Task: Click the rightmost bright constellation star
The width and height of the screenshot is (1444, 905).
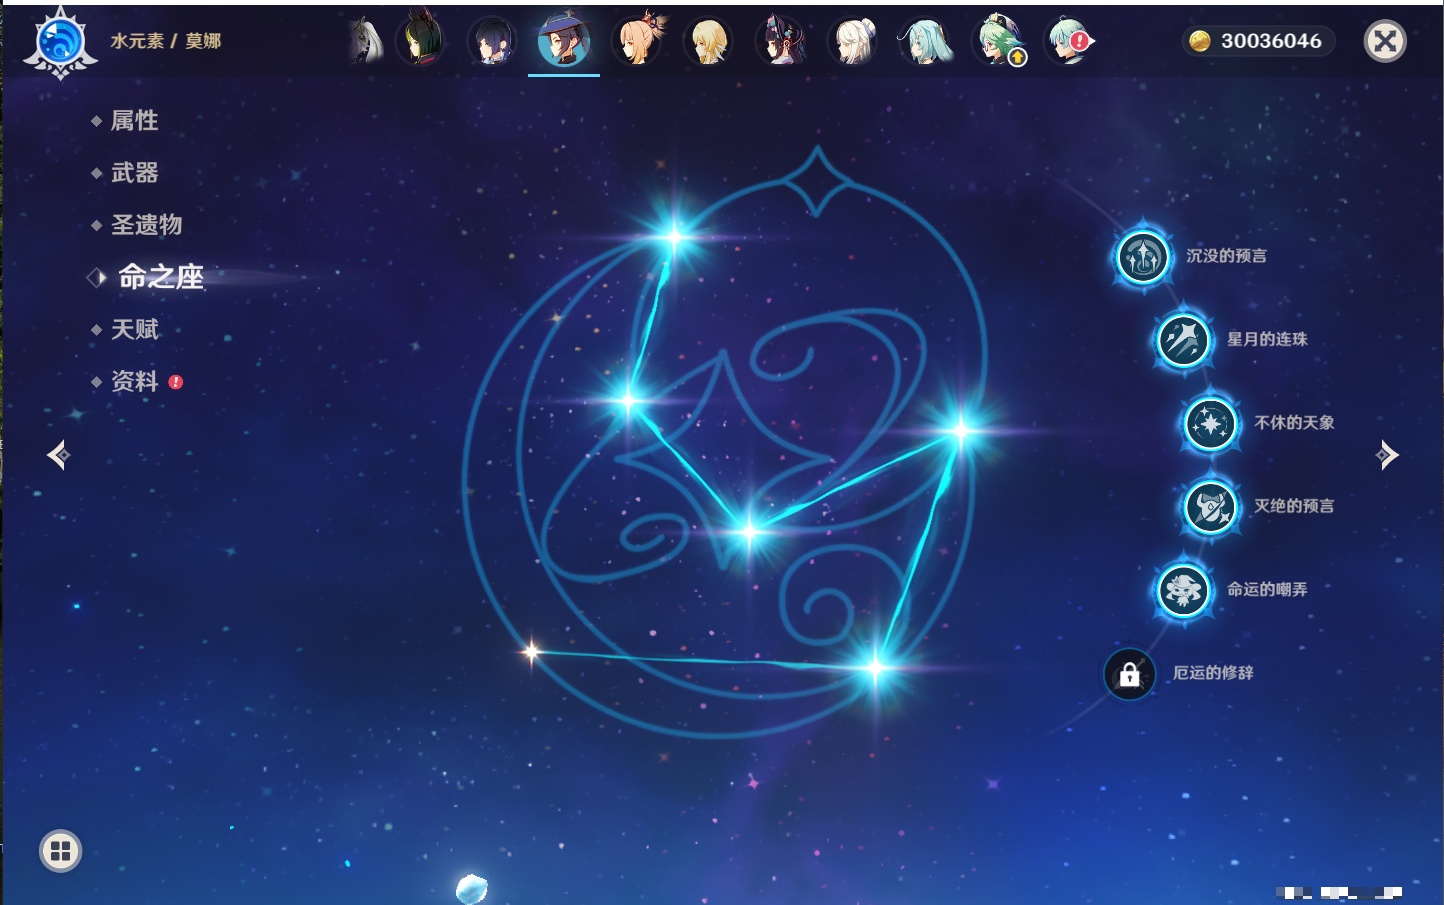Action: (961, 431)
